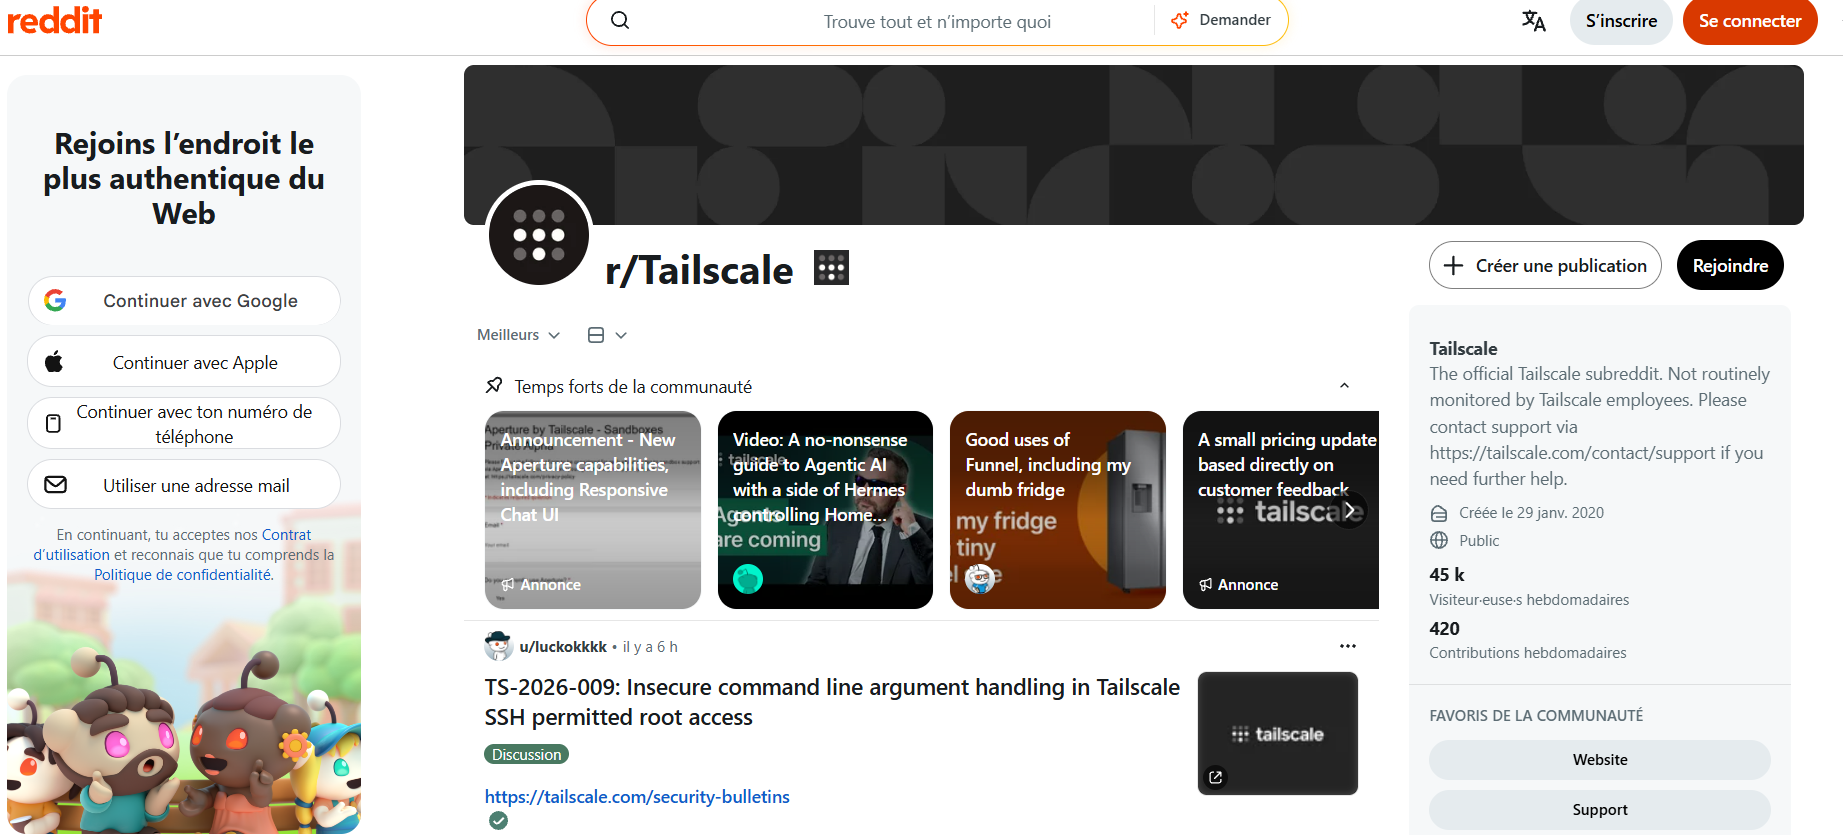Click the small Tailscale badge beside r/Tailscale

831,268
